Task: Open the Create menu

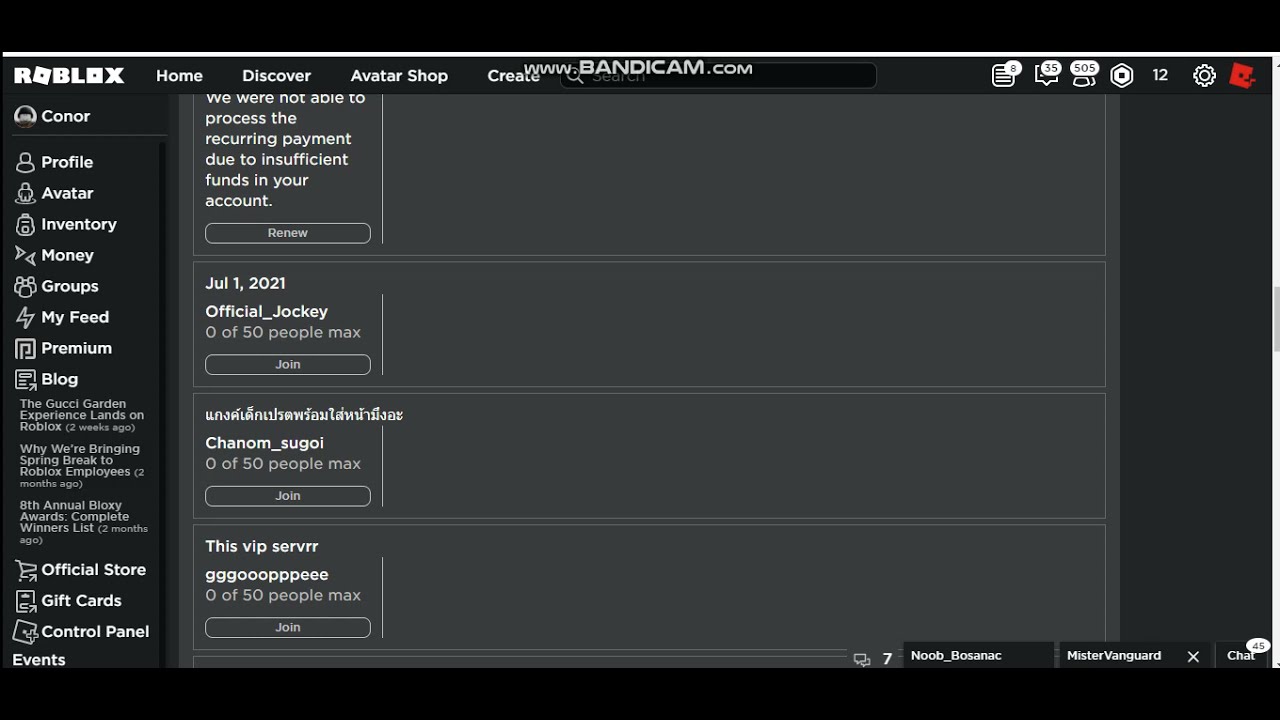Action: coord(513,76)
